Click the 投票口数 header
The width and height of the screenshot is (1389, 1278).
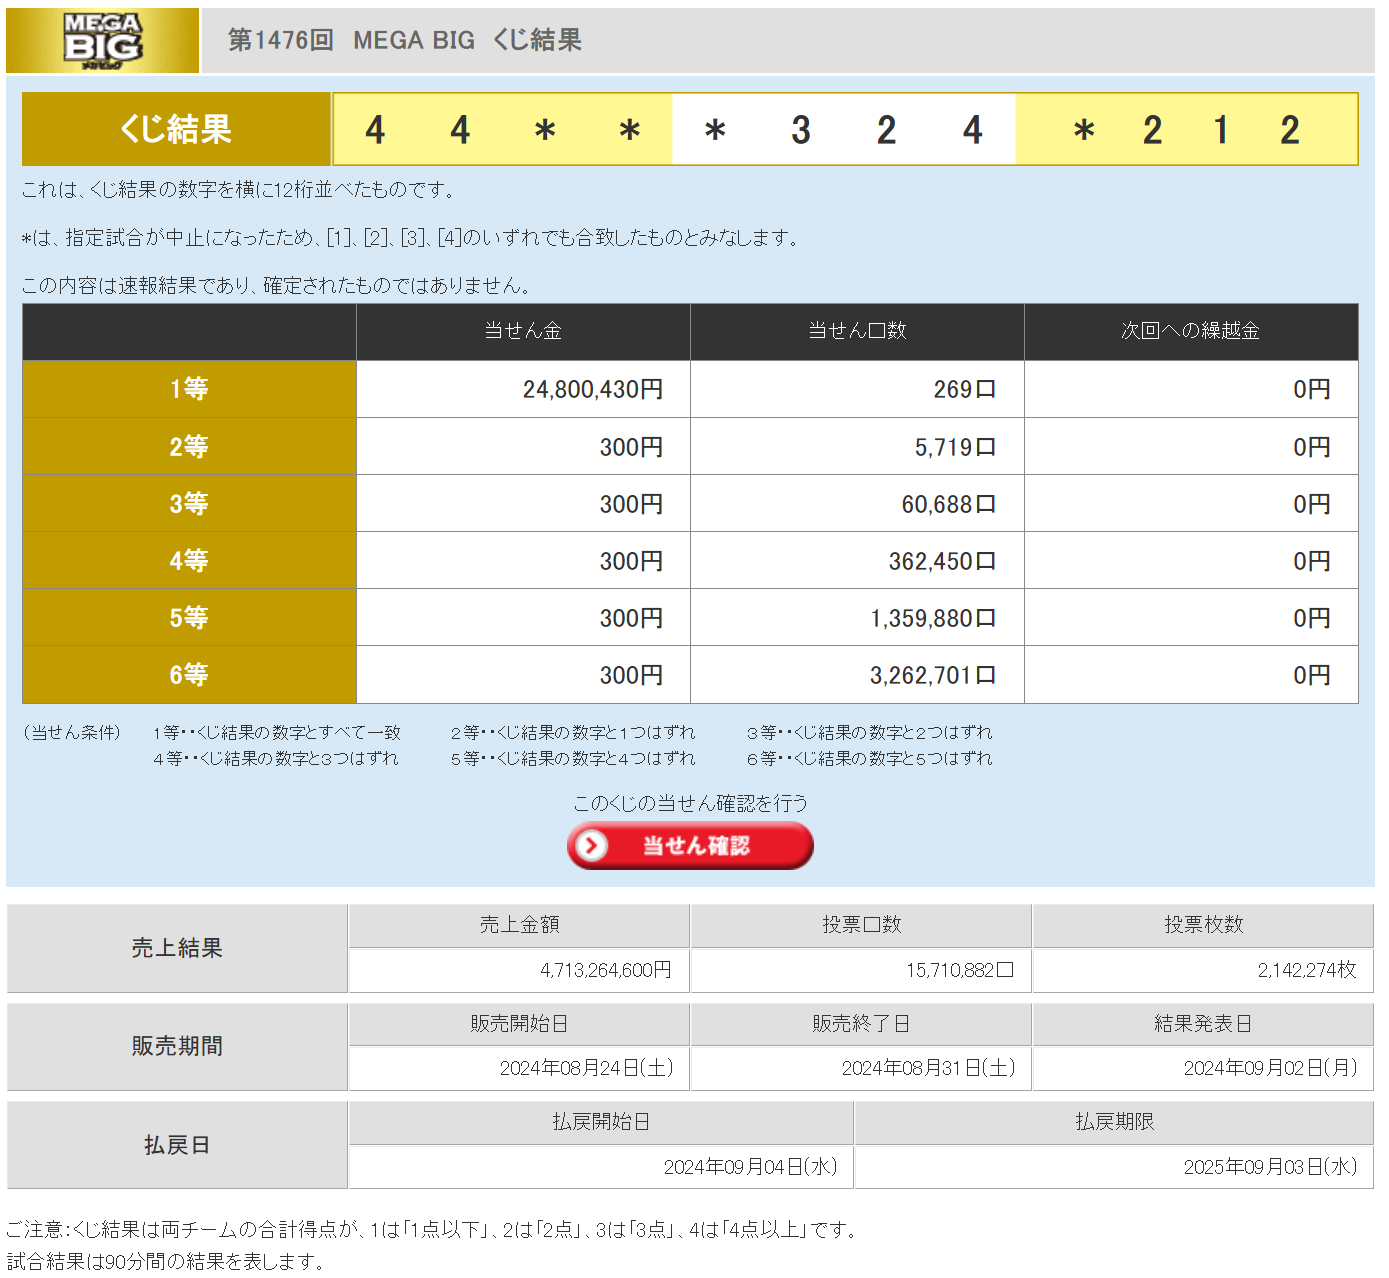pyautogui.click(x=861, y=925)
